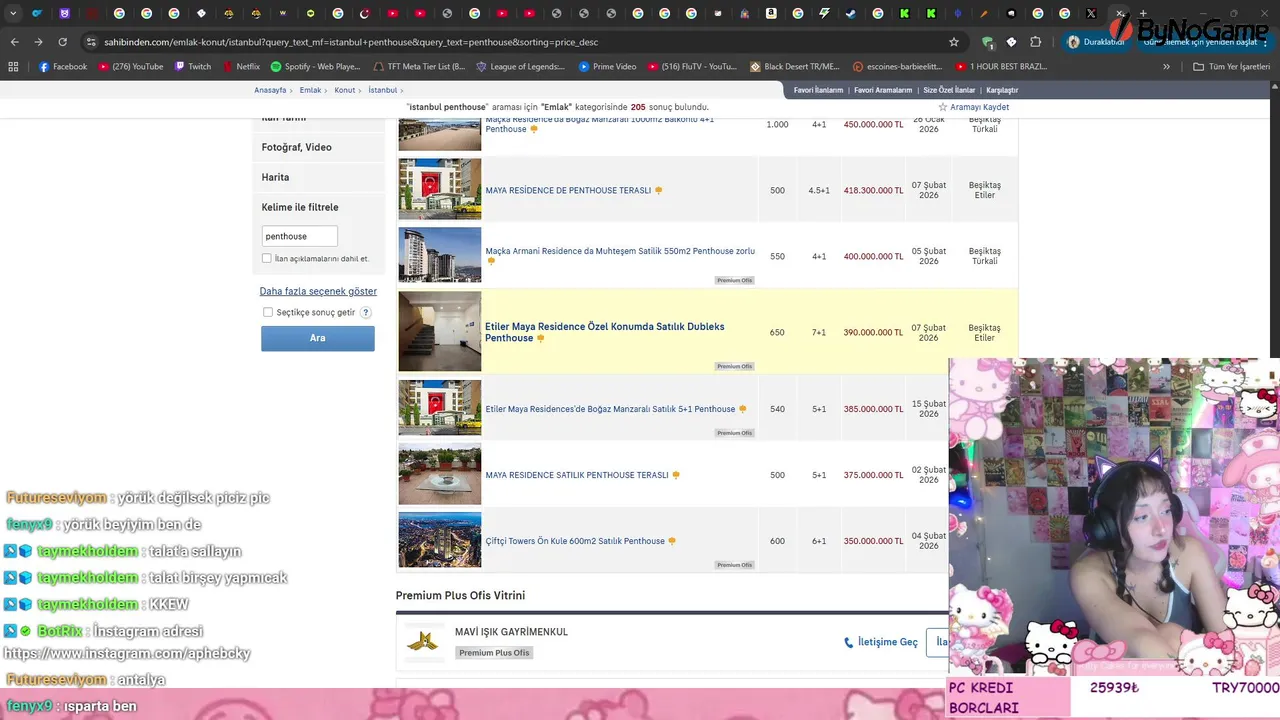
Task: Expand hidden bookmarks with the chevron
Action: click(1166, 67)
